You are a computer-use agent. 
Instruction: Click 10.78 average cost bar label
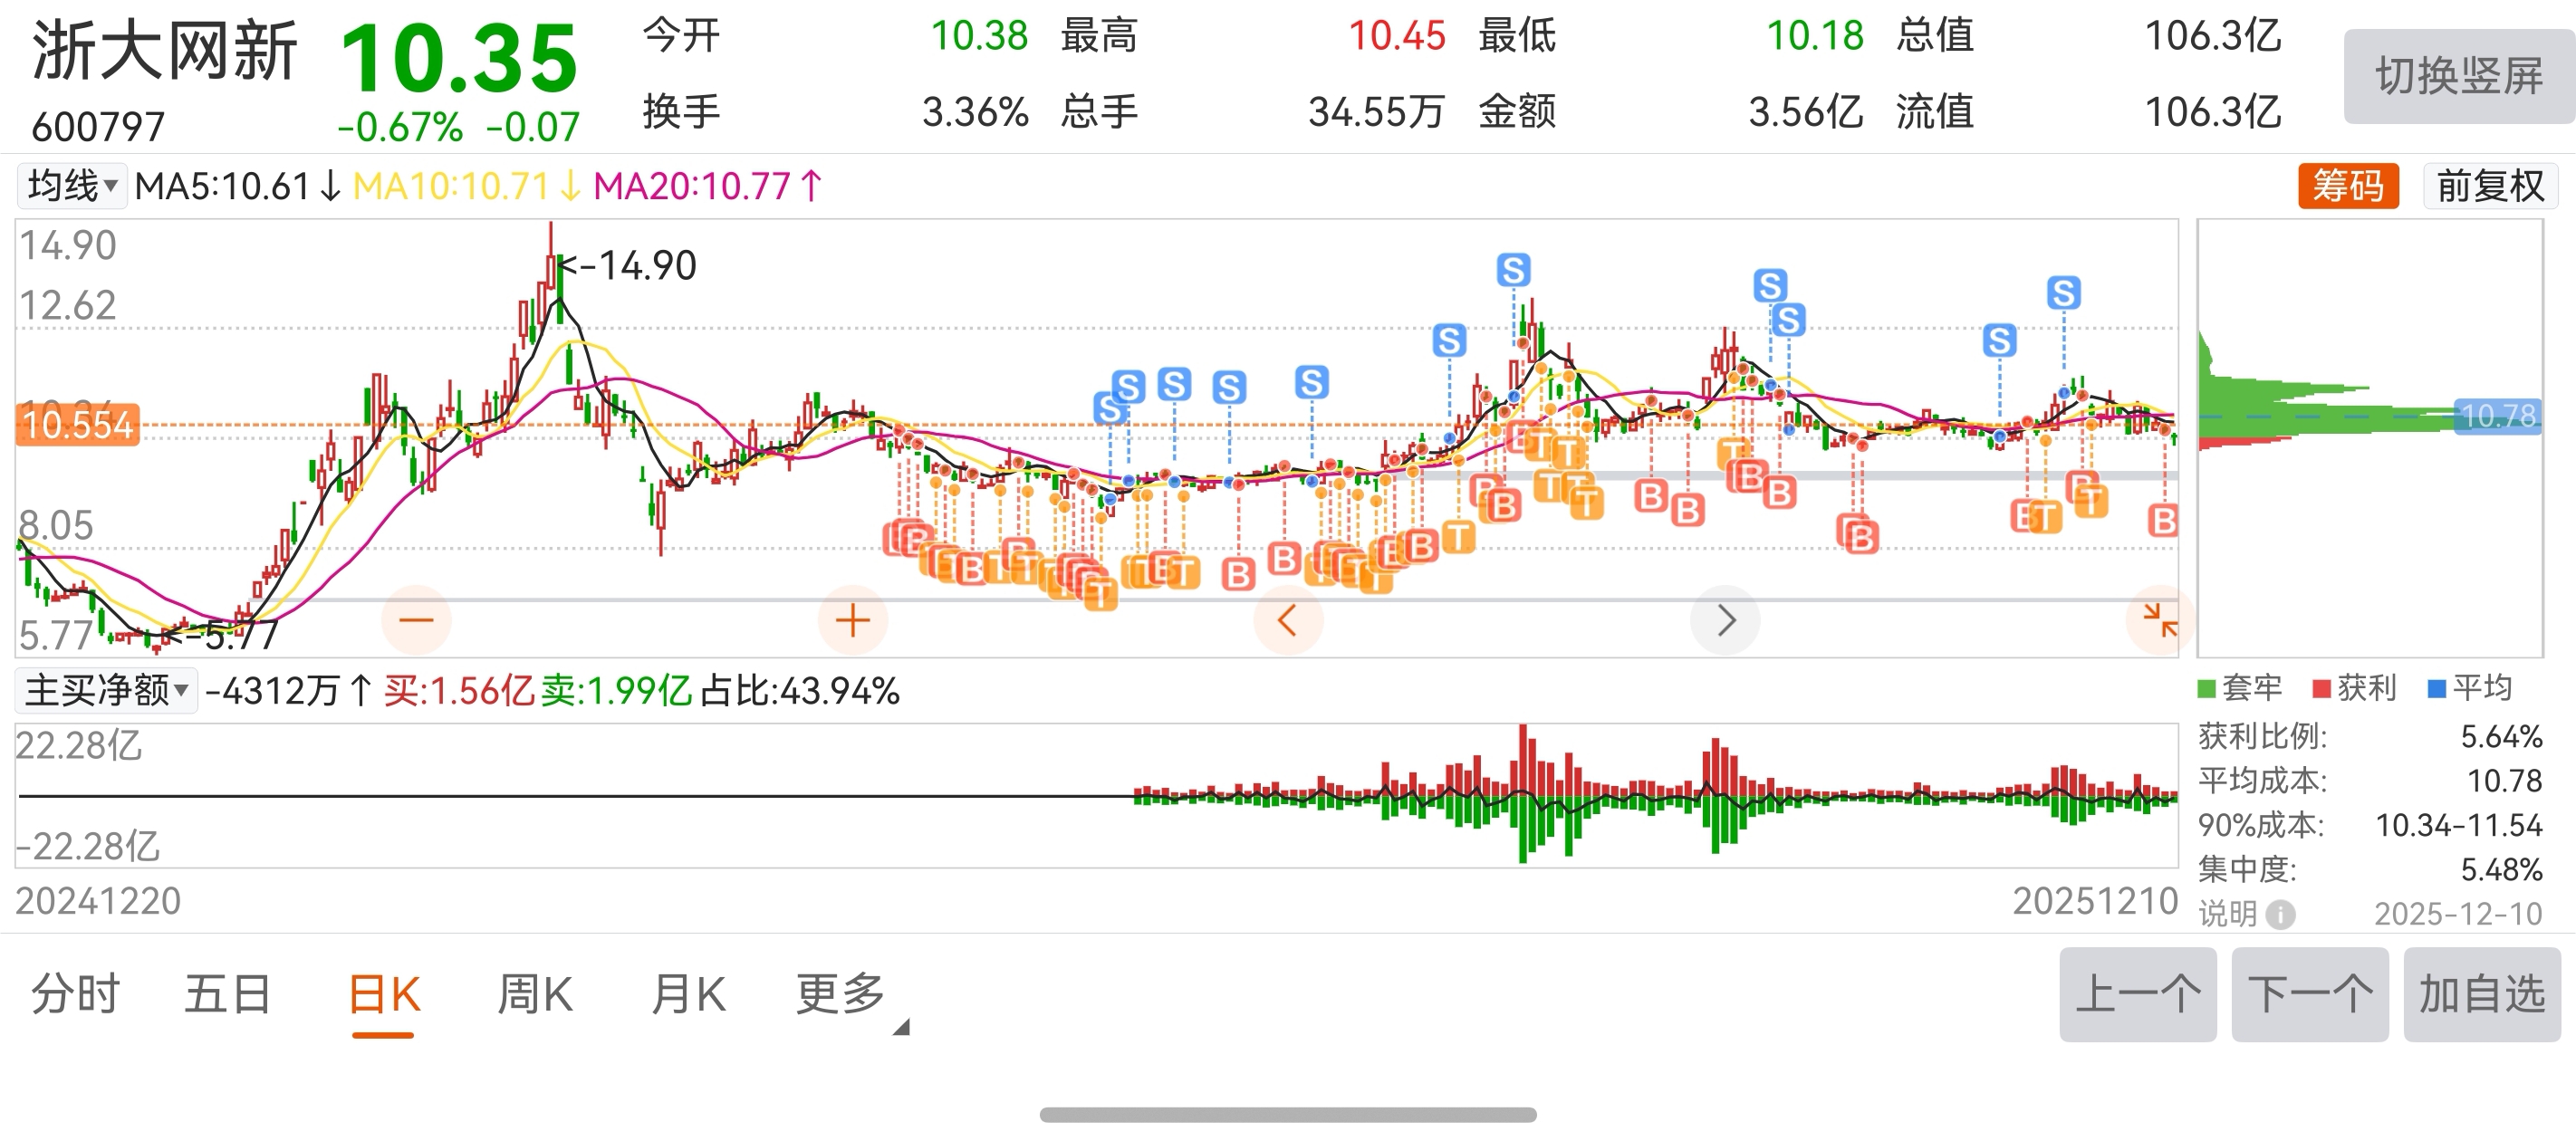(x=2497, y=415)
